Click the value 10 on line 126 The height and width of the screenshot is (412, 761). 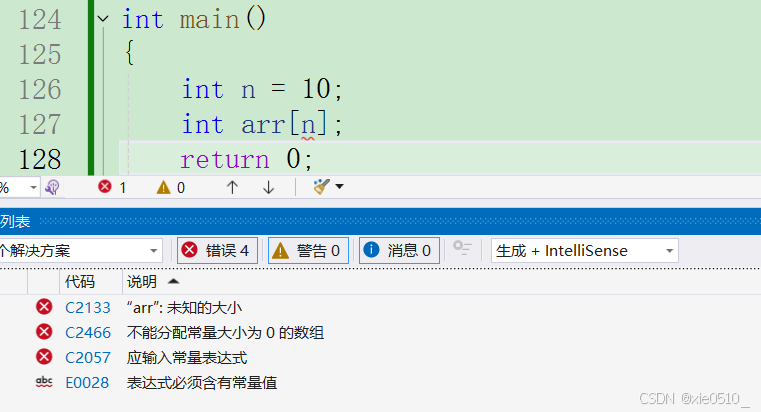[x=316, y=89]
